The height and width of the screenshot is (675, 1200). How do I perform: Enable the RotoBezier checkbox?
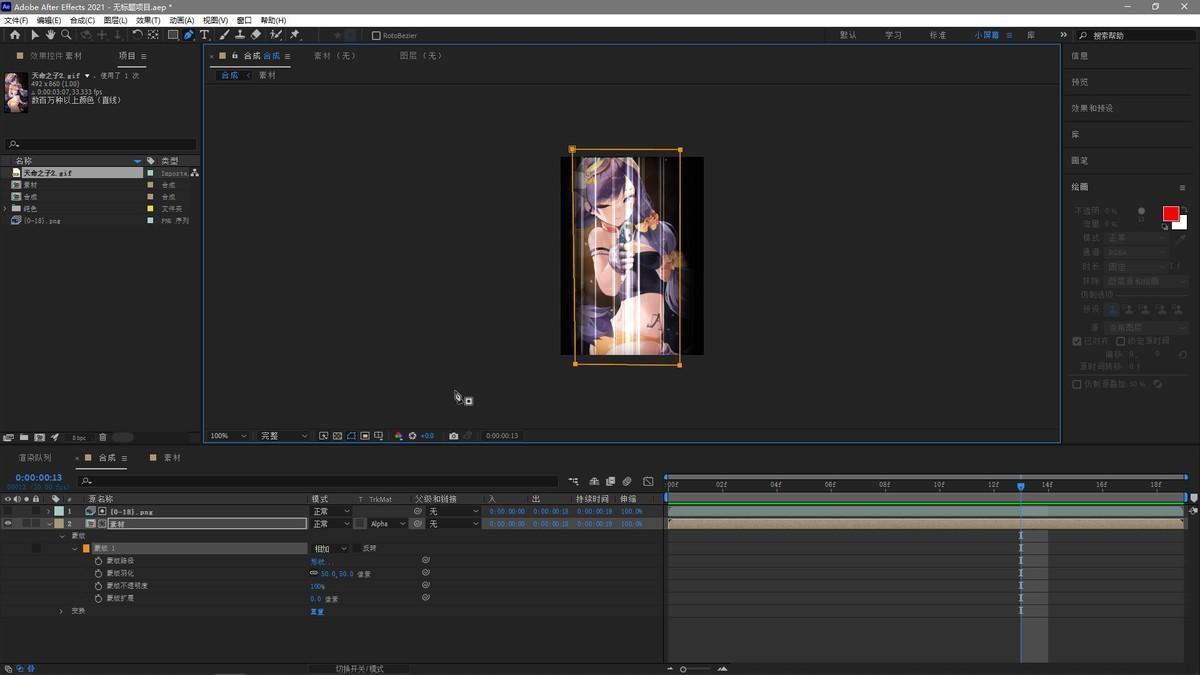(376, 35)
